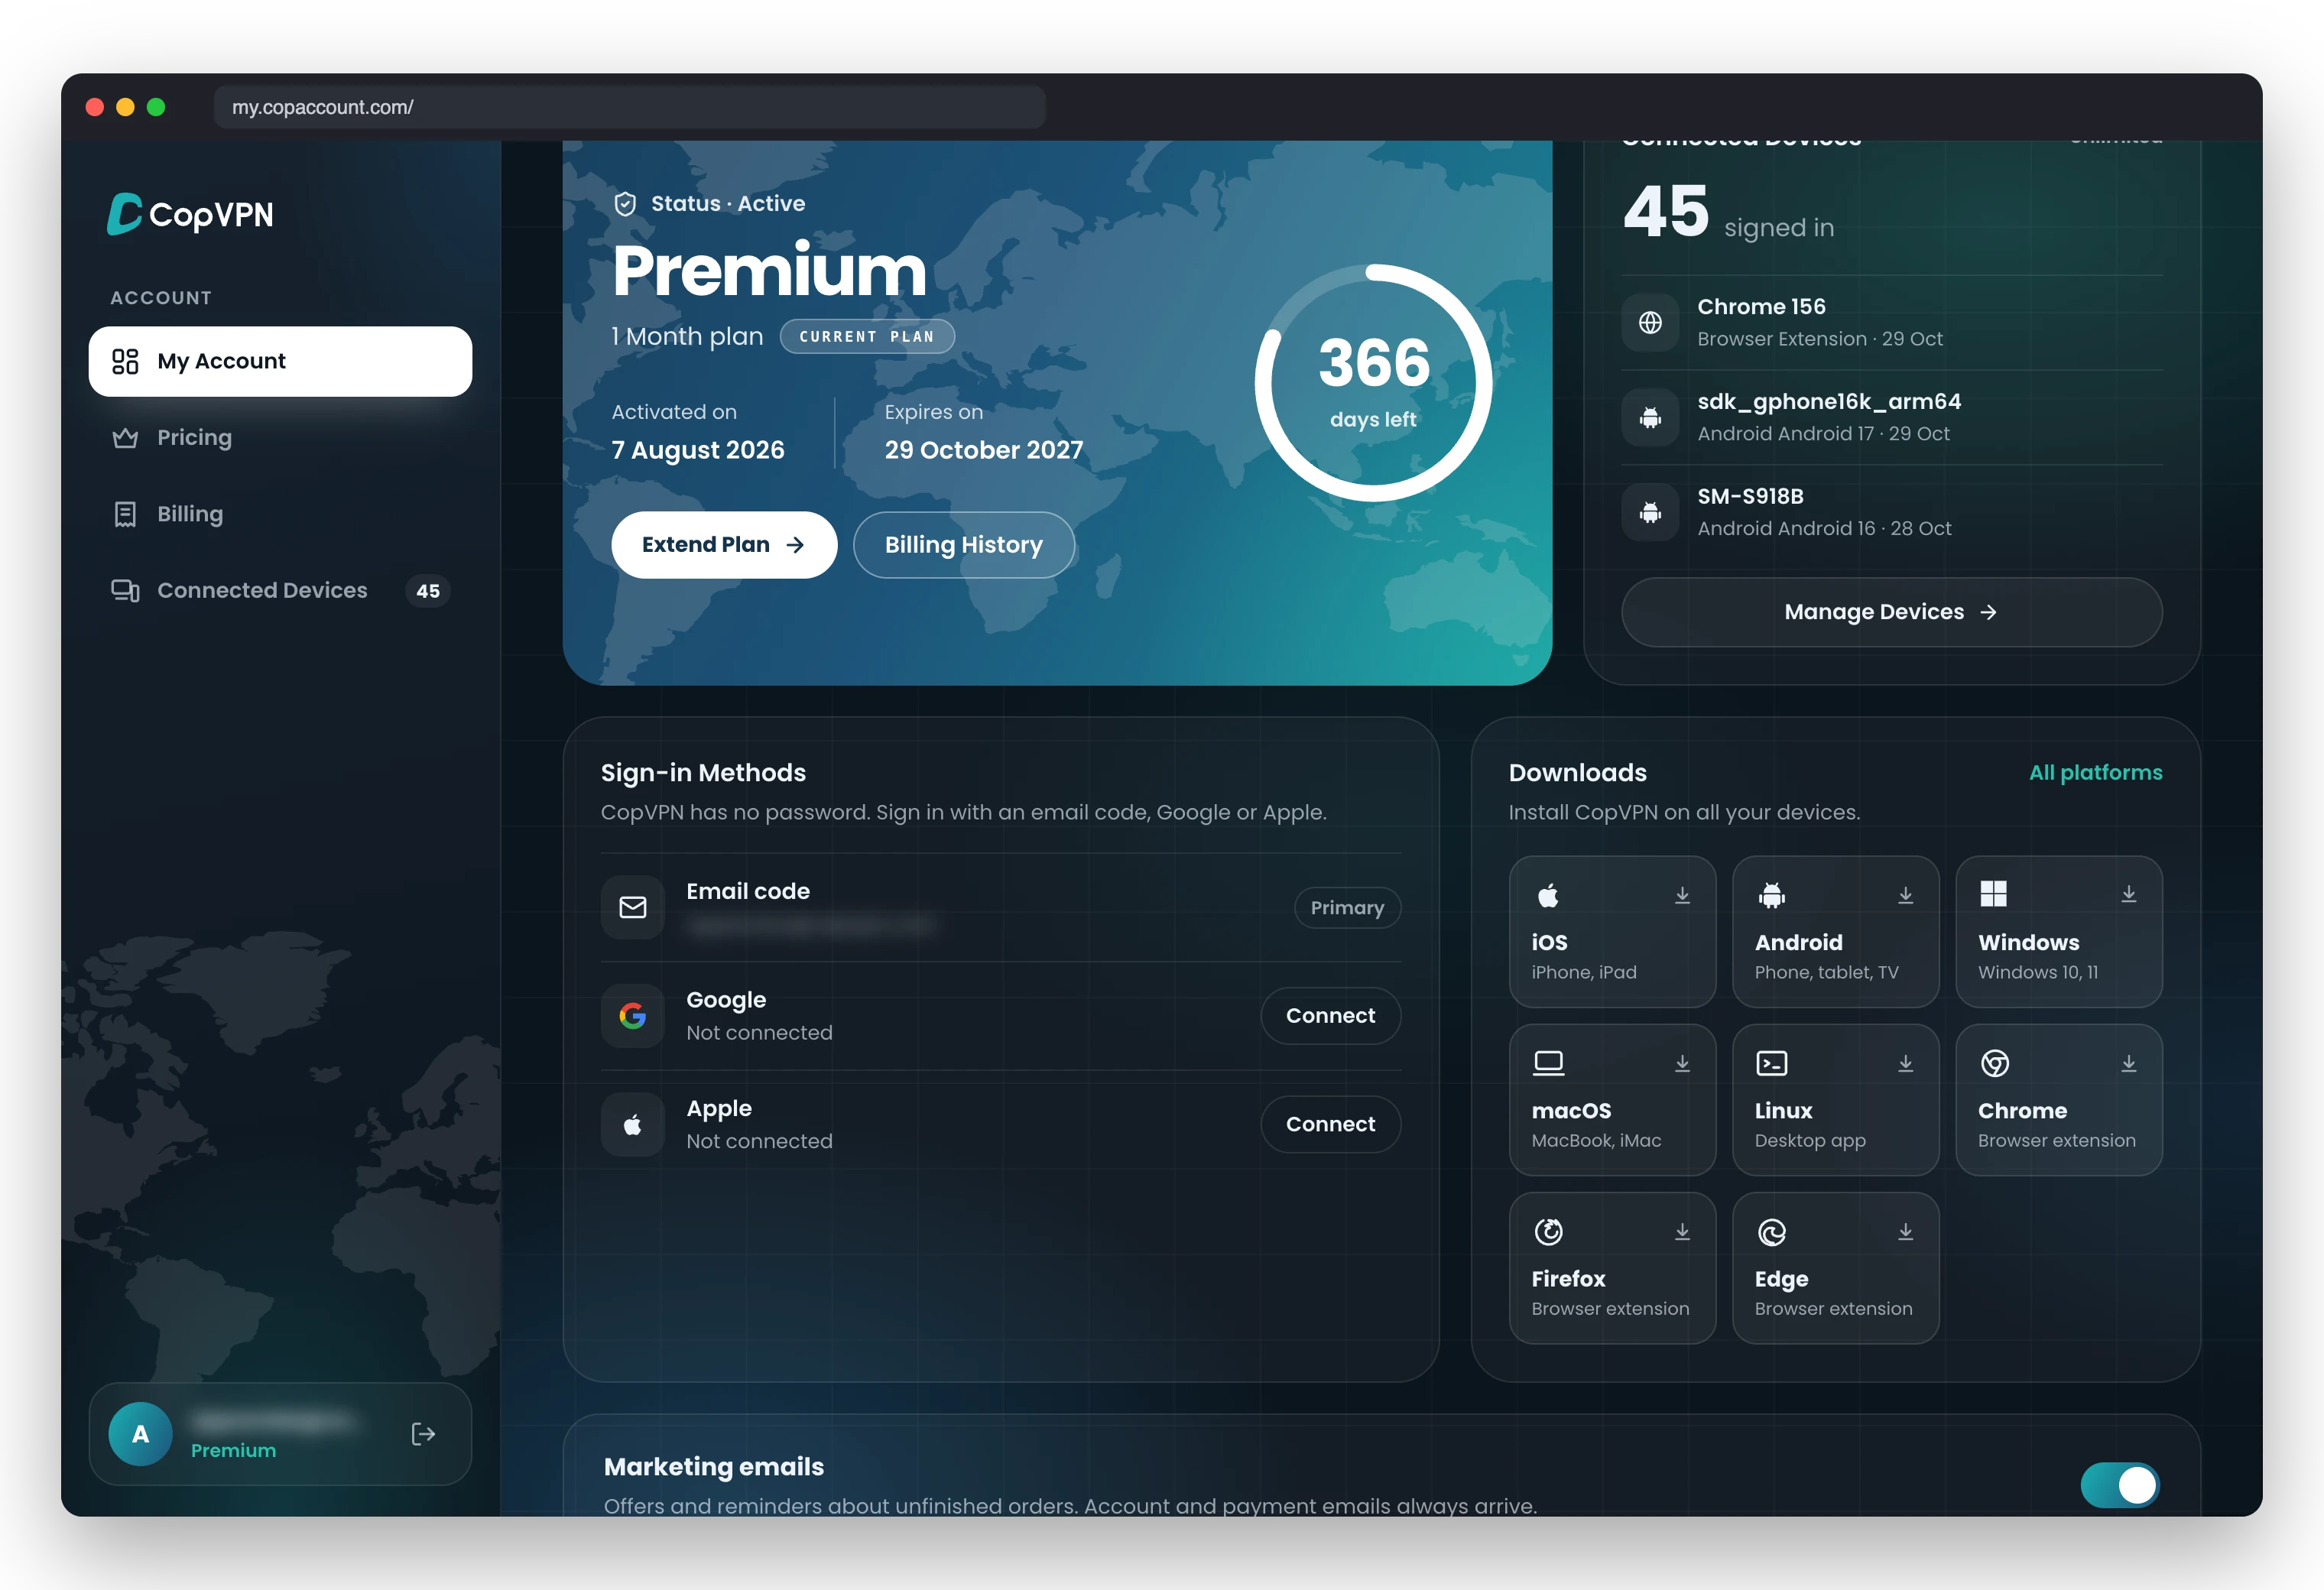Click the Firefox download arrow icon
This screenshot has width=2324, height=1590.
1682,1232
